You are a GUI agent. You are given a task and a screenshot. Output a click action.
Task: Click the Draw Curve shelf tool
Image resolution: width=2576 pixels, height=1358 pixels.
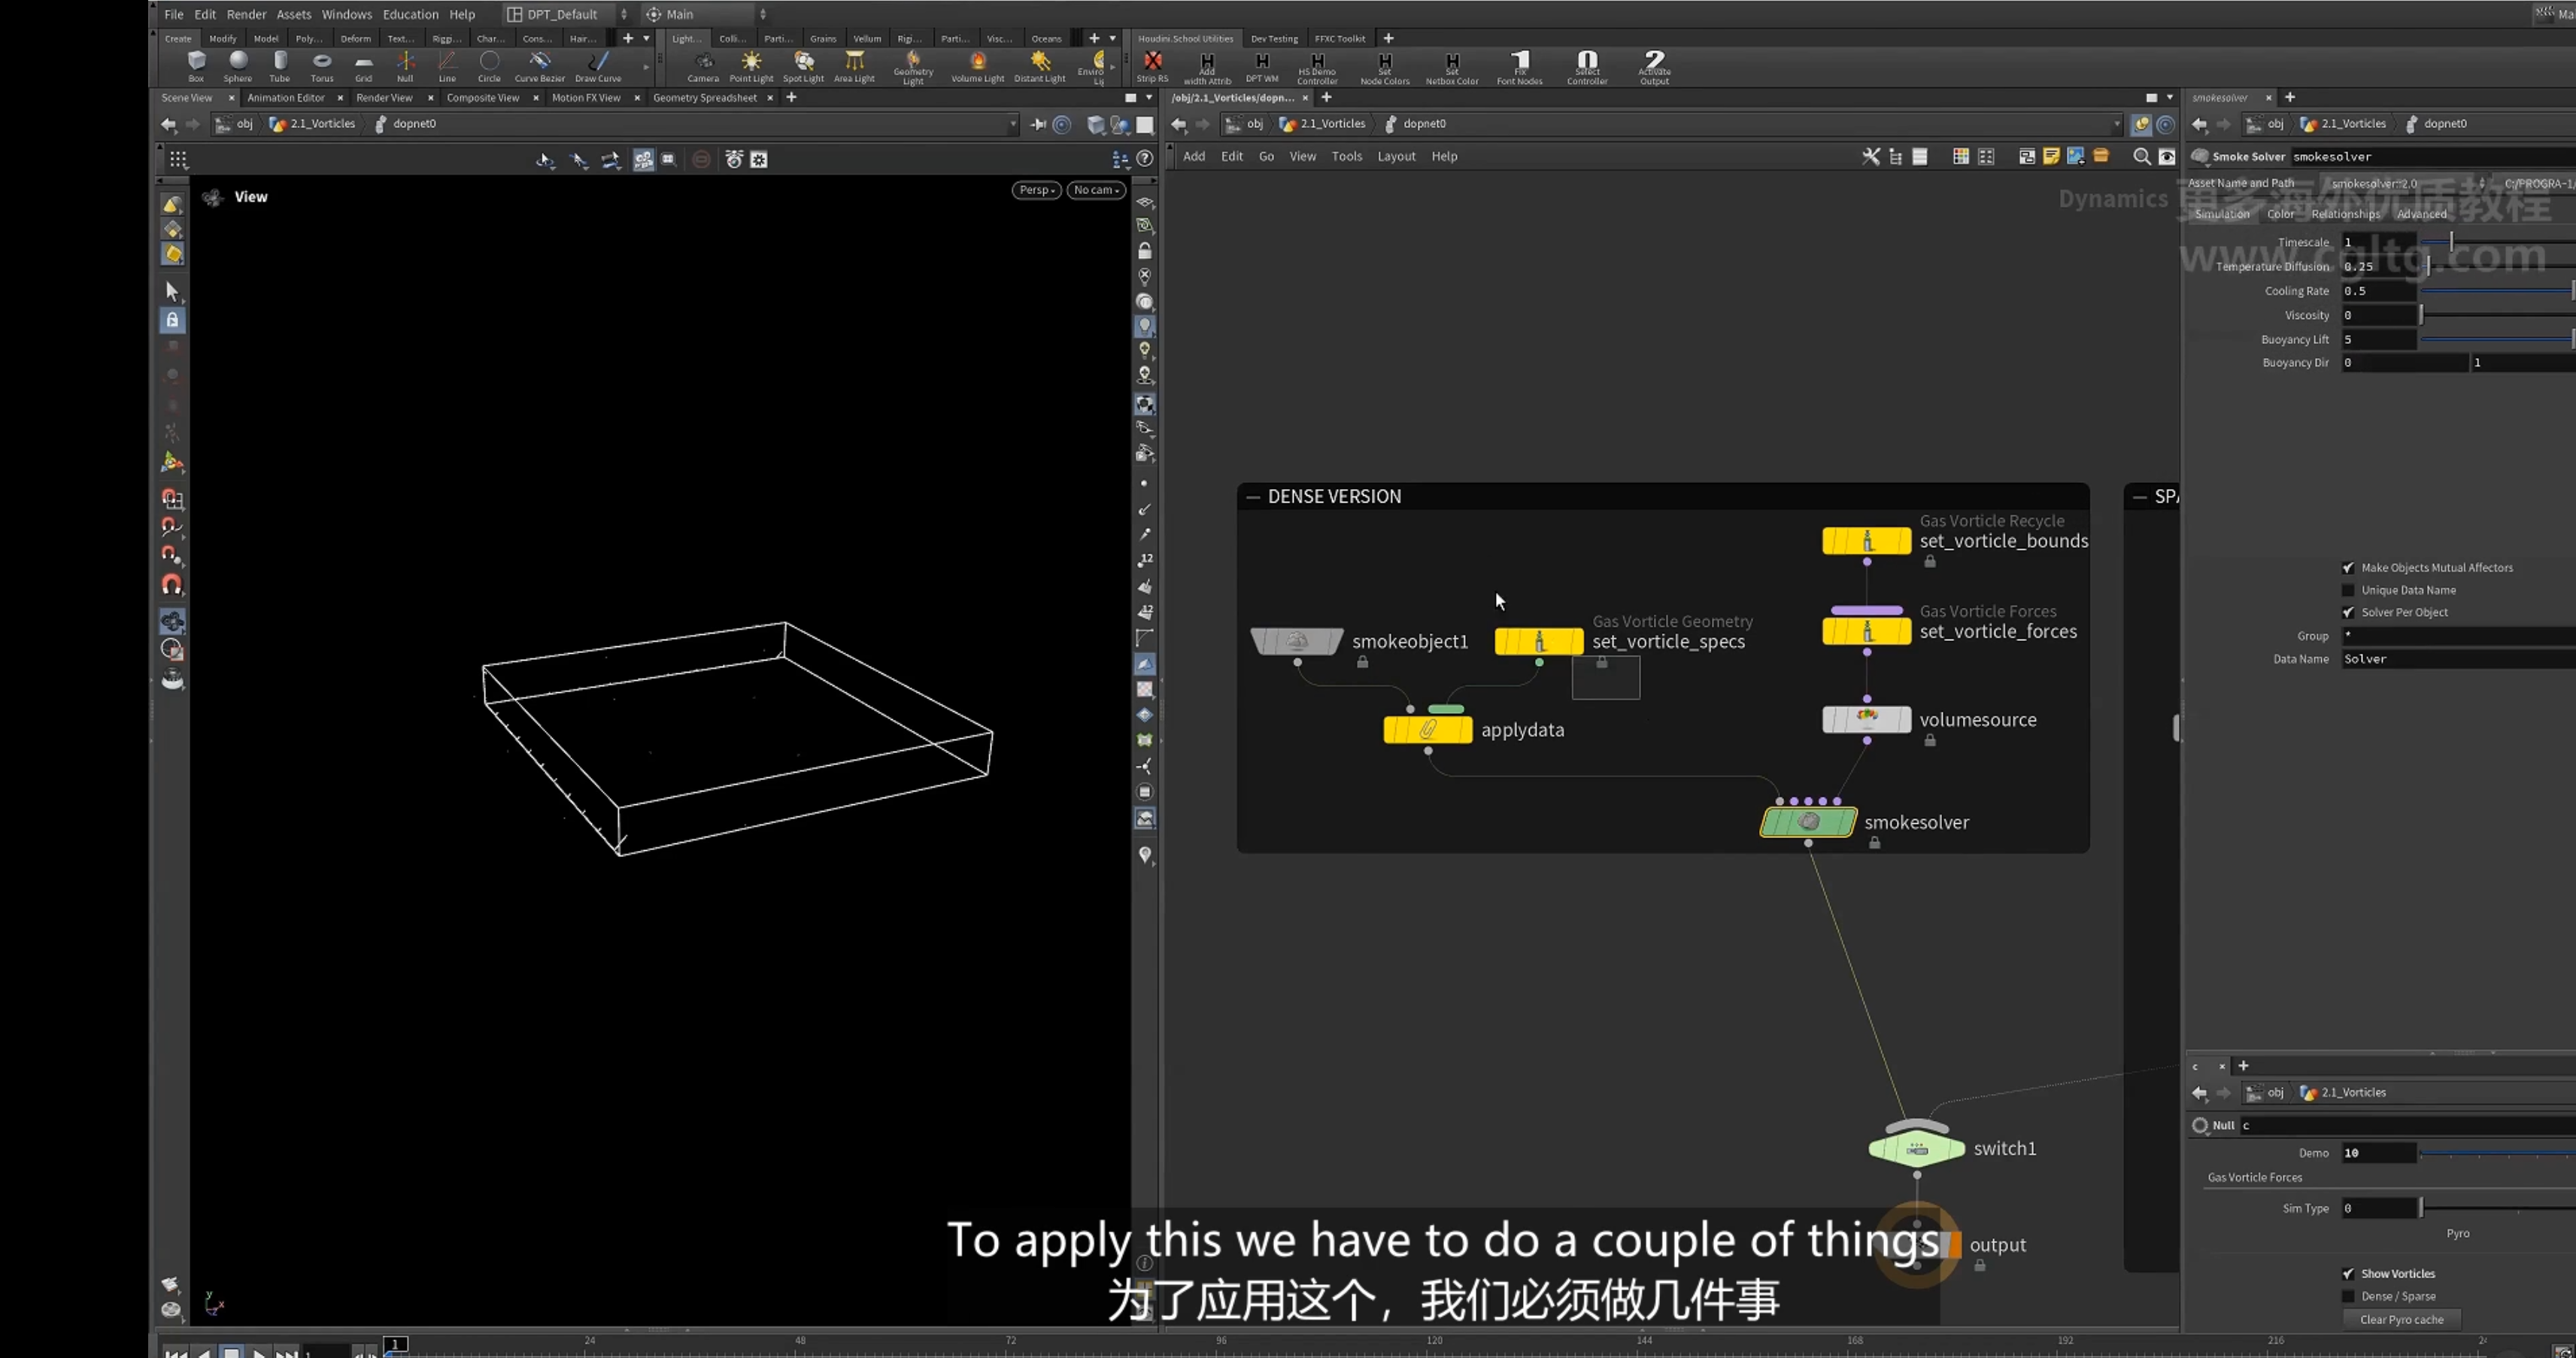tap(598, 66)
